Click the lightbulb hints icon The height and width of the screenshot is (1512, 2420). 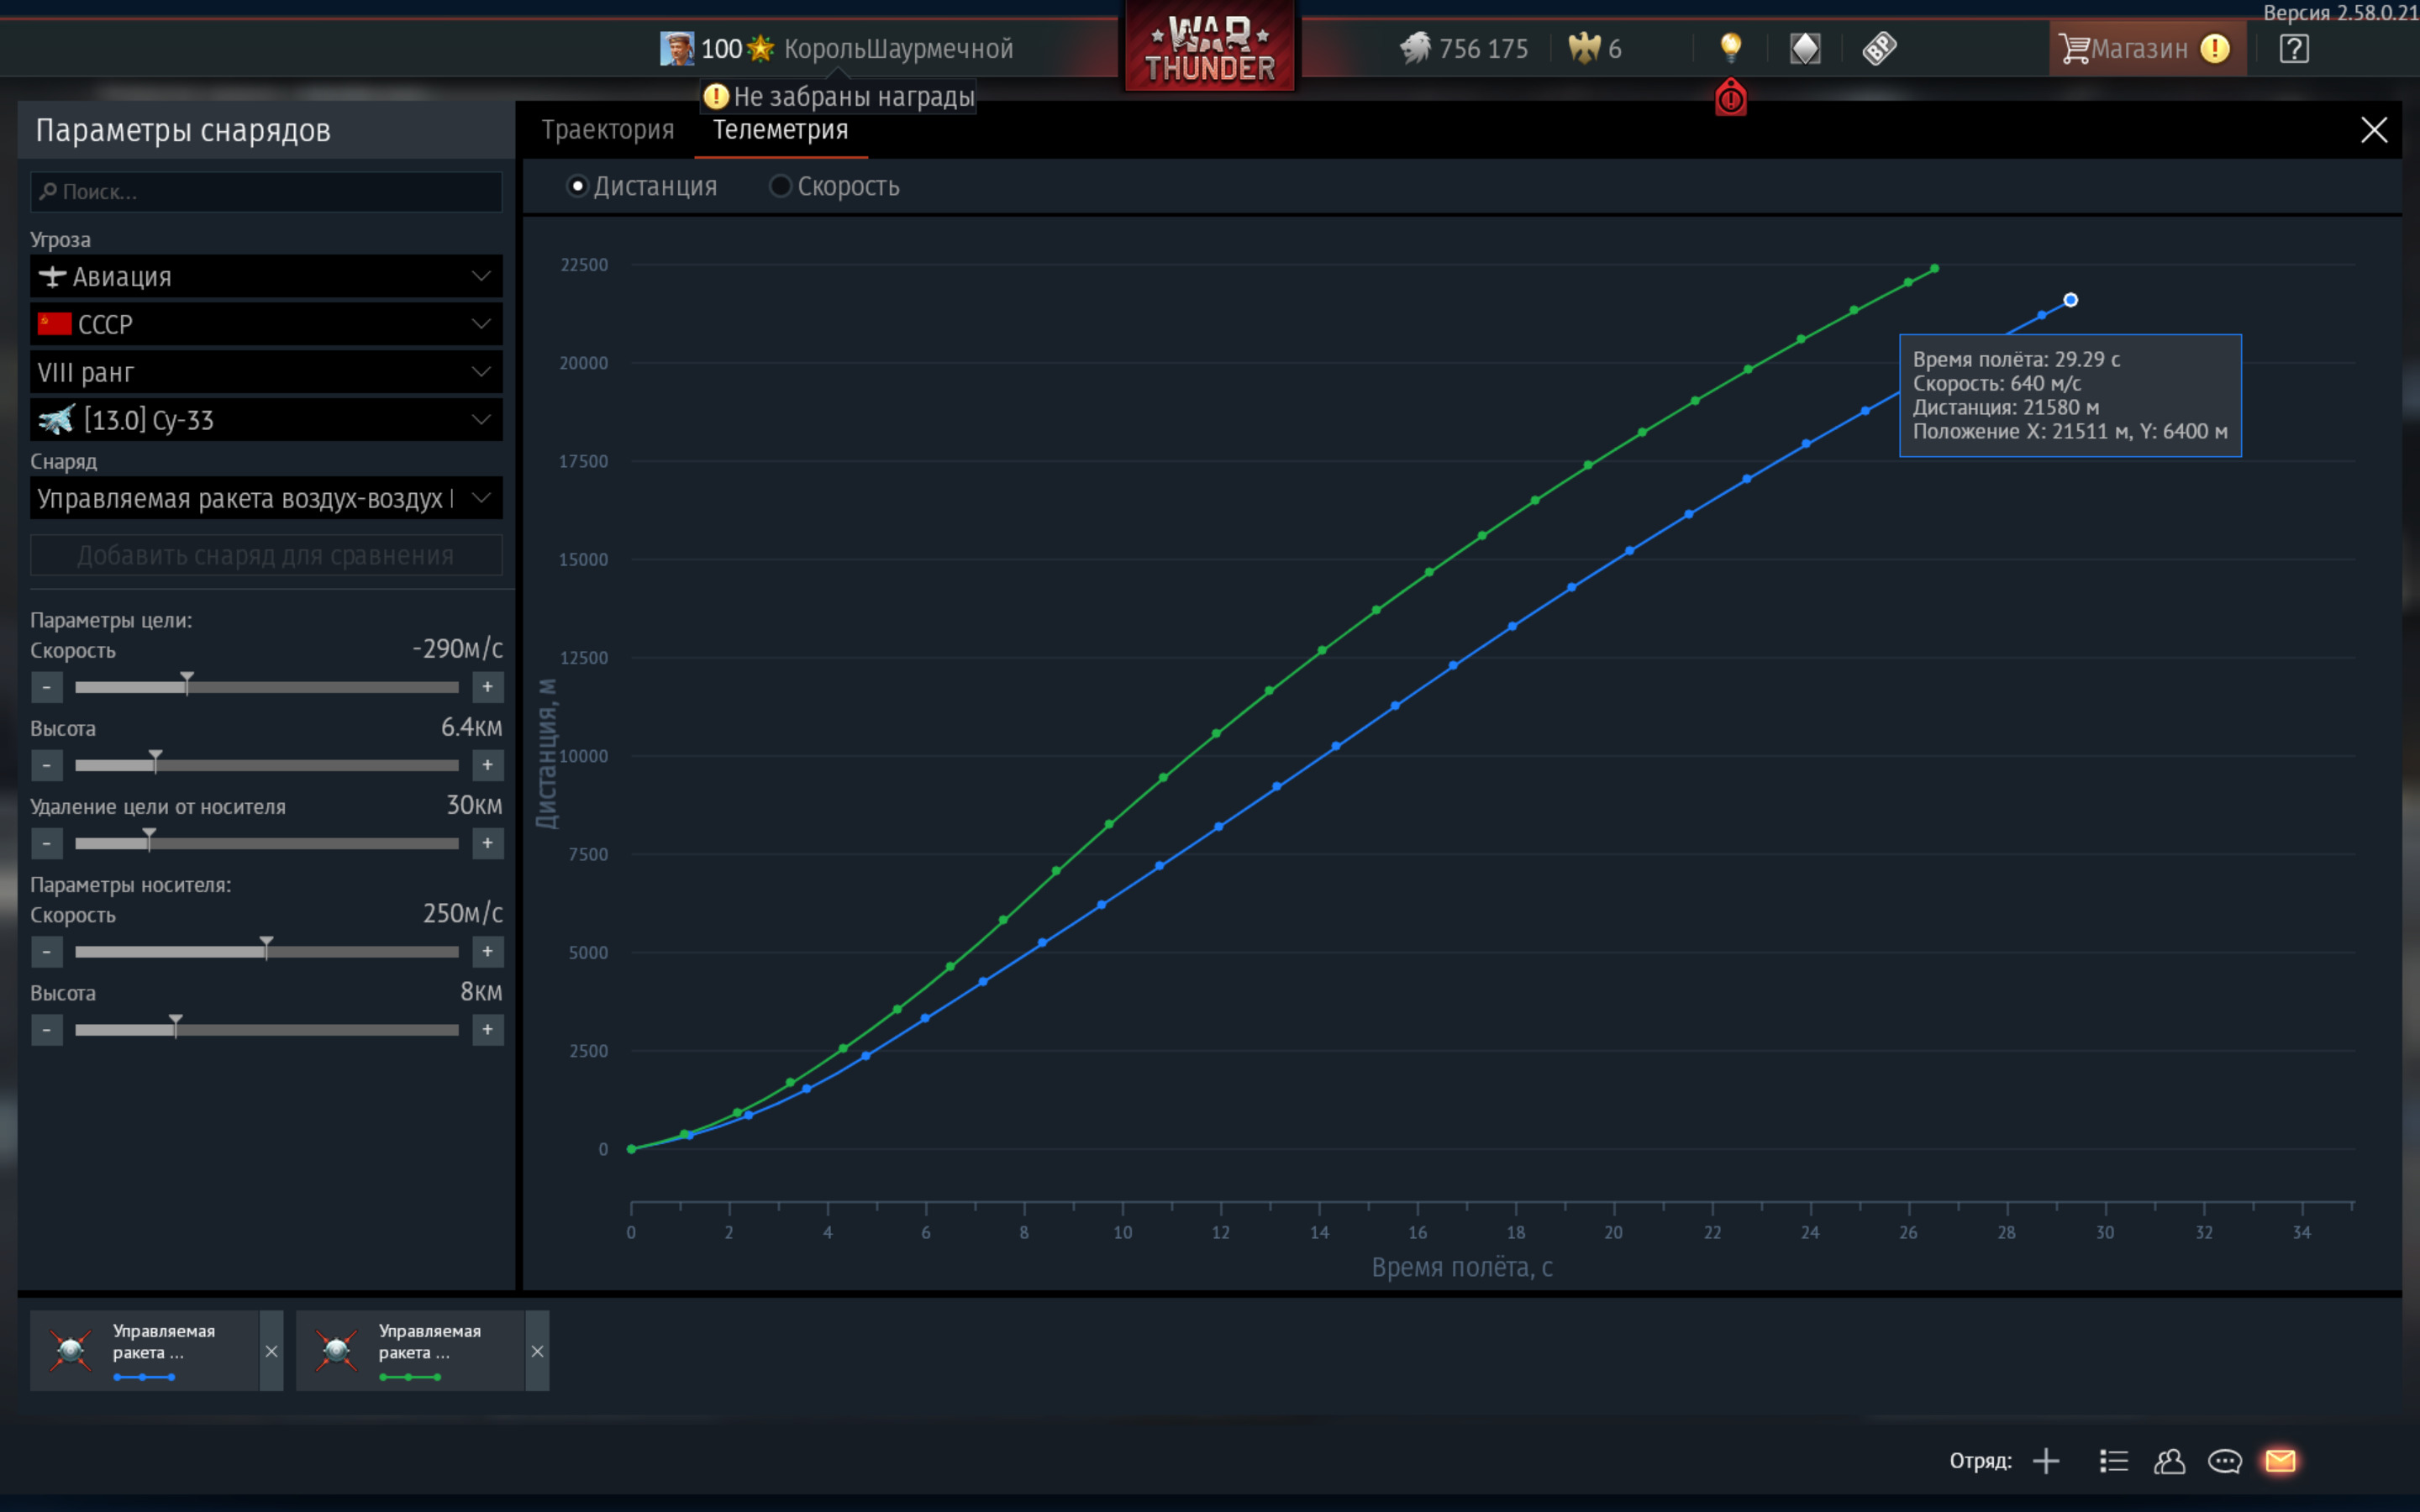click(x=1730, y=47)
